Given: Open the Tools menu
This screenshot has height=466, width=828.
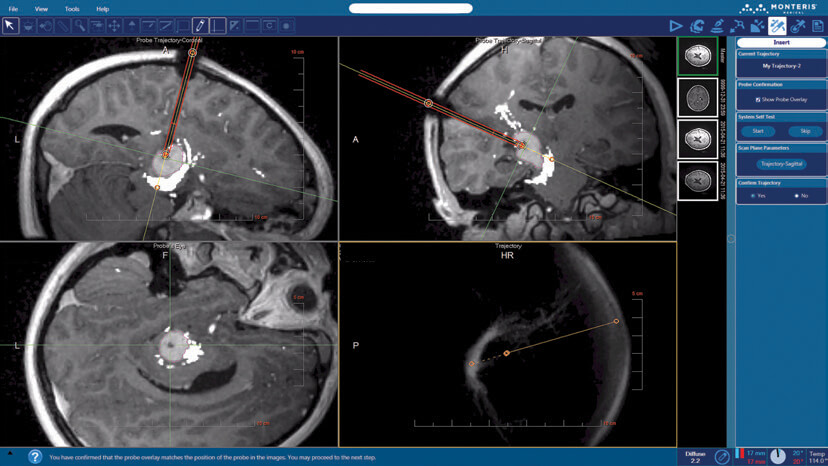Looking at the screenshot, I should pos(72,9).
